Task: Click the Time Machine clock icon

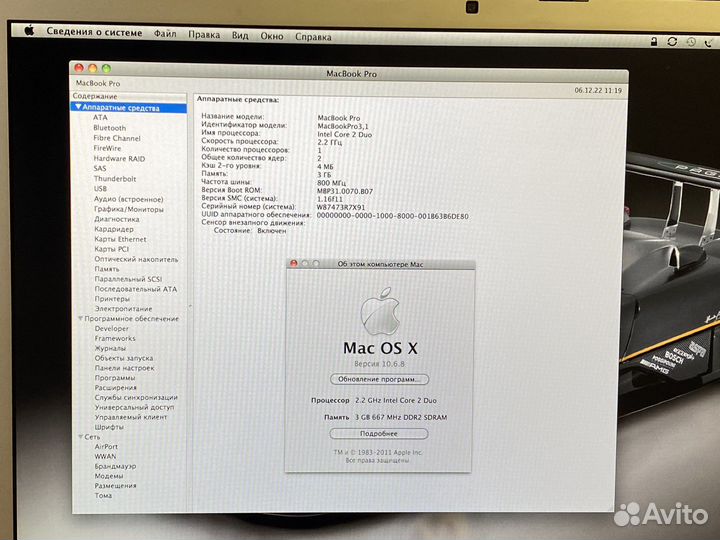Action: 691,42
